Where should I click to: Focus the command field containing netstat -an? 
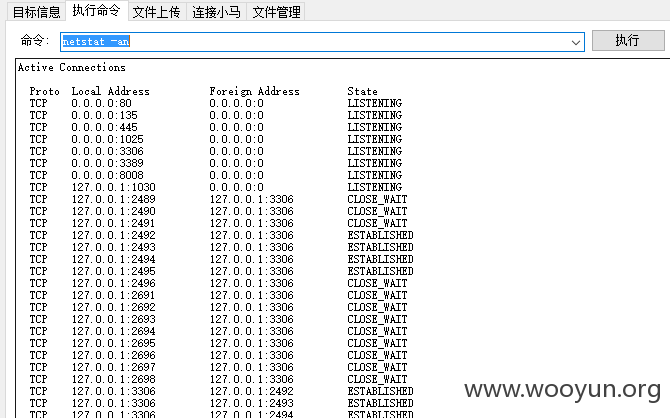coord(322,42)
